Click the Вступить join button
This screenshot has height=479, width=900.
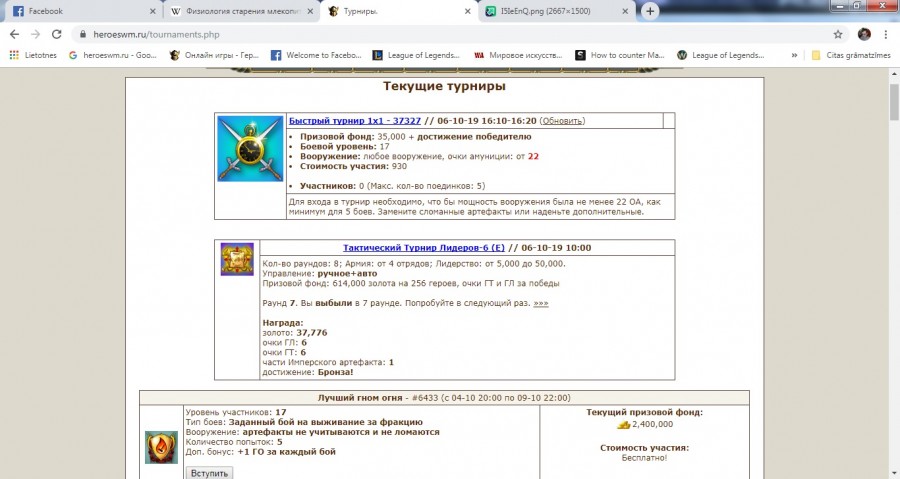(x=209, y=473)
